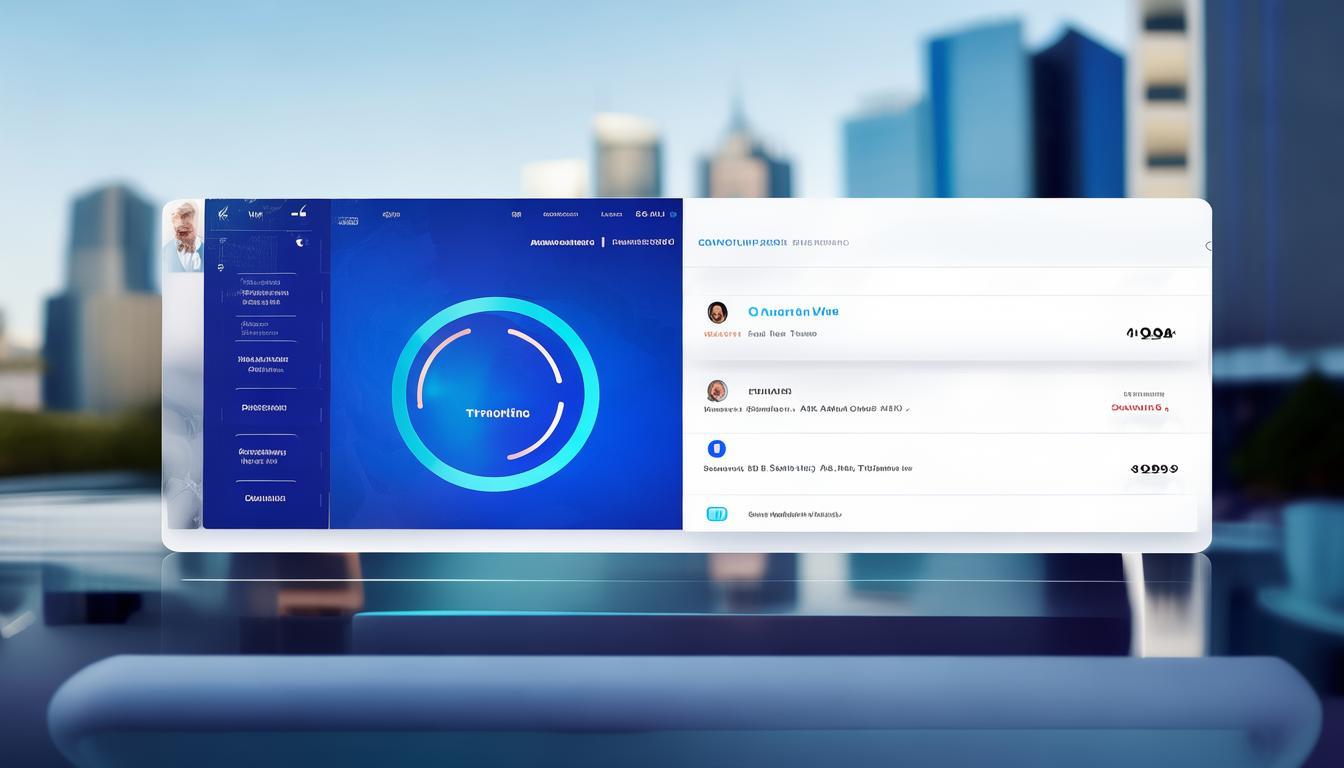This screenshot has height=768, width=1344.
Task: Select the last sidebar menu item
Action: coord(265,498)
